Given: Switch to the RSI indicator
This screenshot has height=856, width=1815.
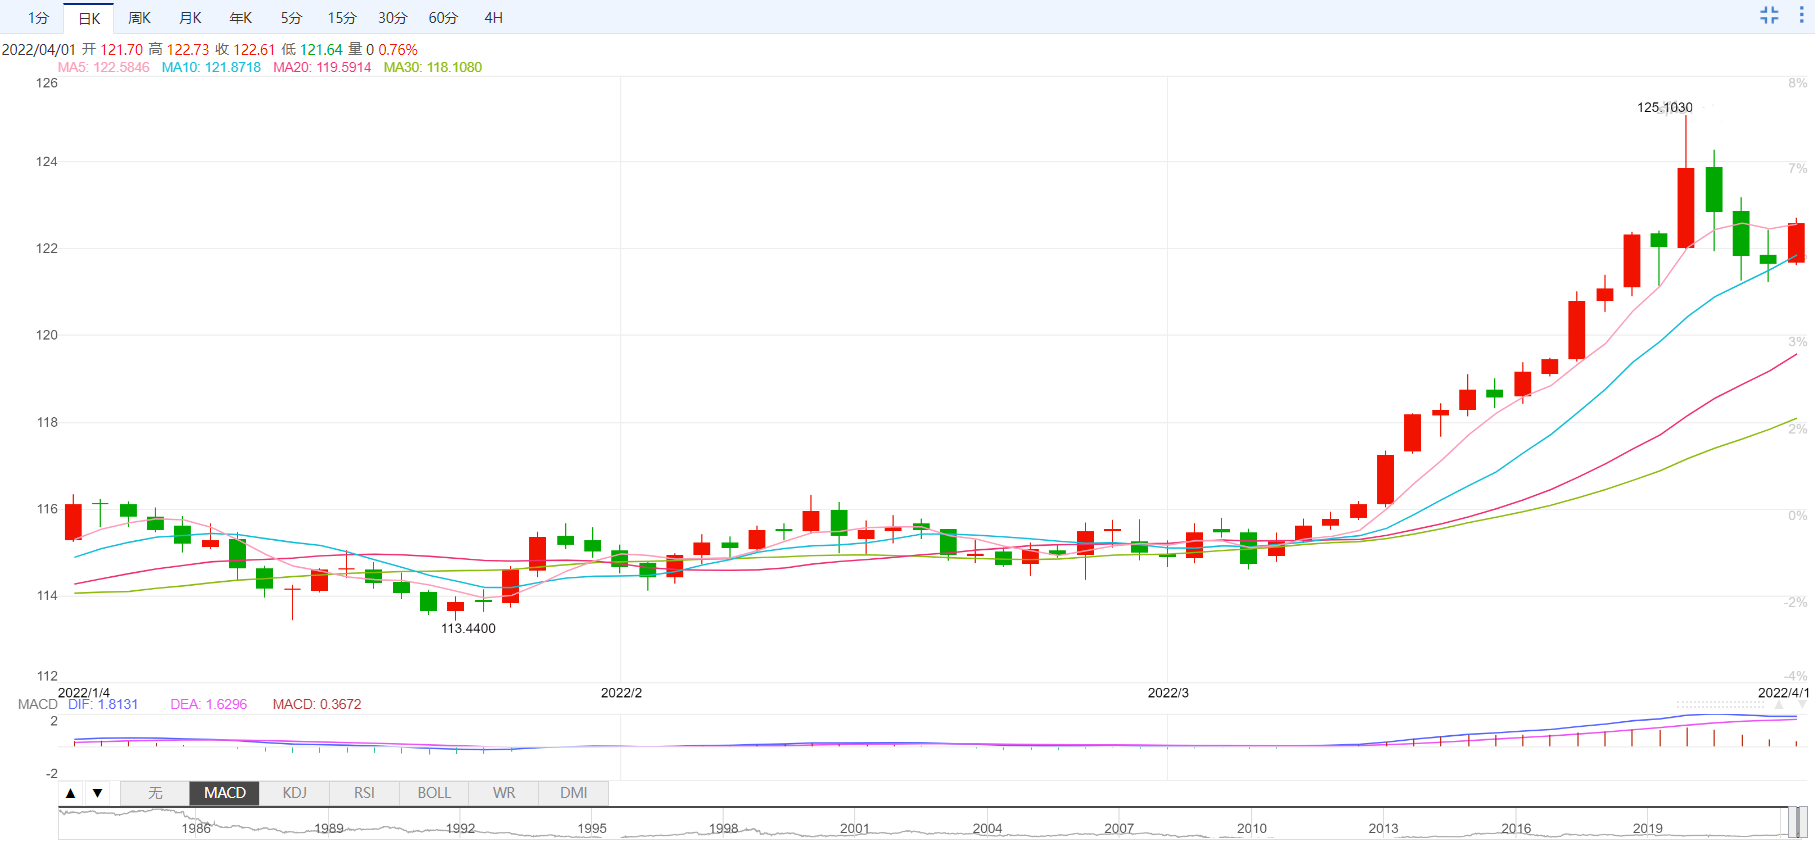Looking at the screenshot, I should tap(364, 793).
